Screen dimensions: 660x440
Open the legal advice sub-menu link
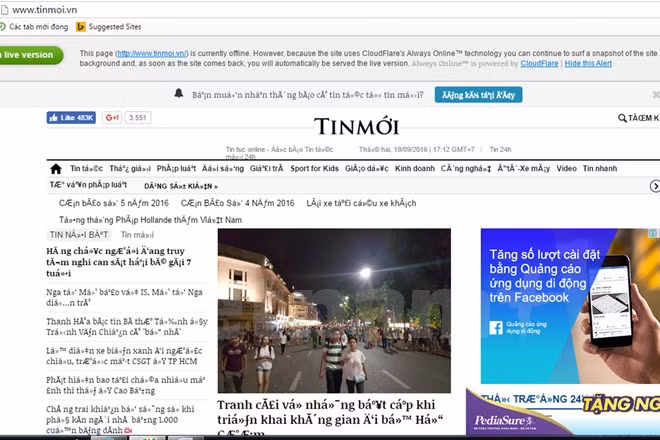tap(88, 185)
